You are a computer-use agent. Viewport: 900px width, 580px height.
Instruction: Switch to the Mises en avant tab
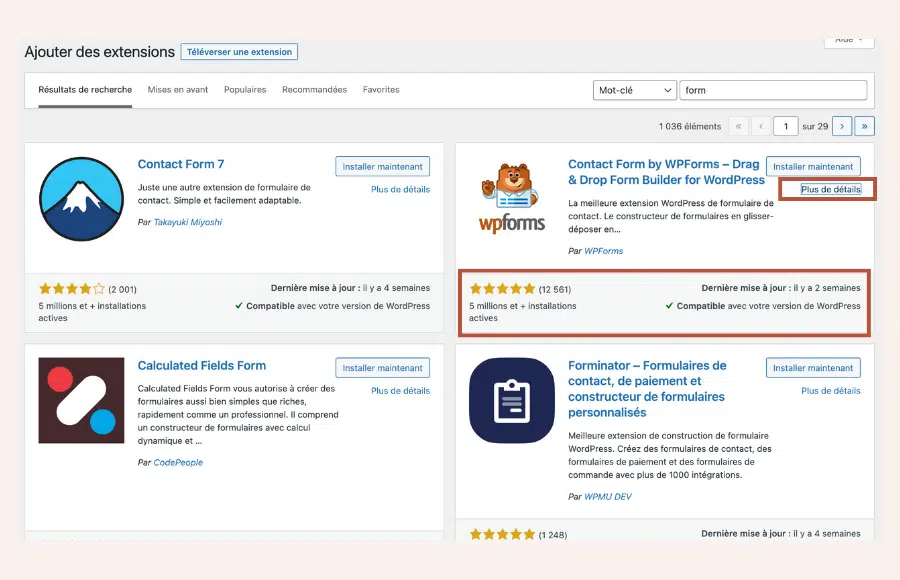tap(178, 90)
